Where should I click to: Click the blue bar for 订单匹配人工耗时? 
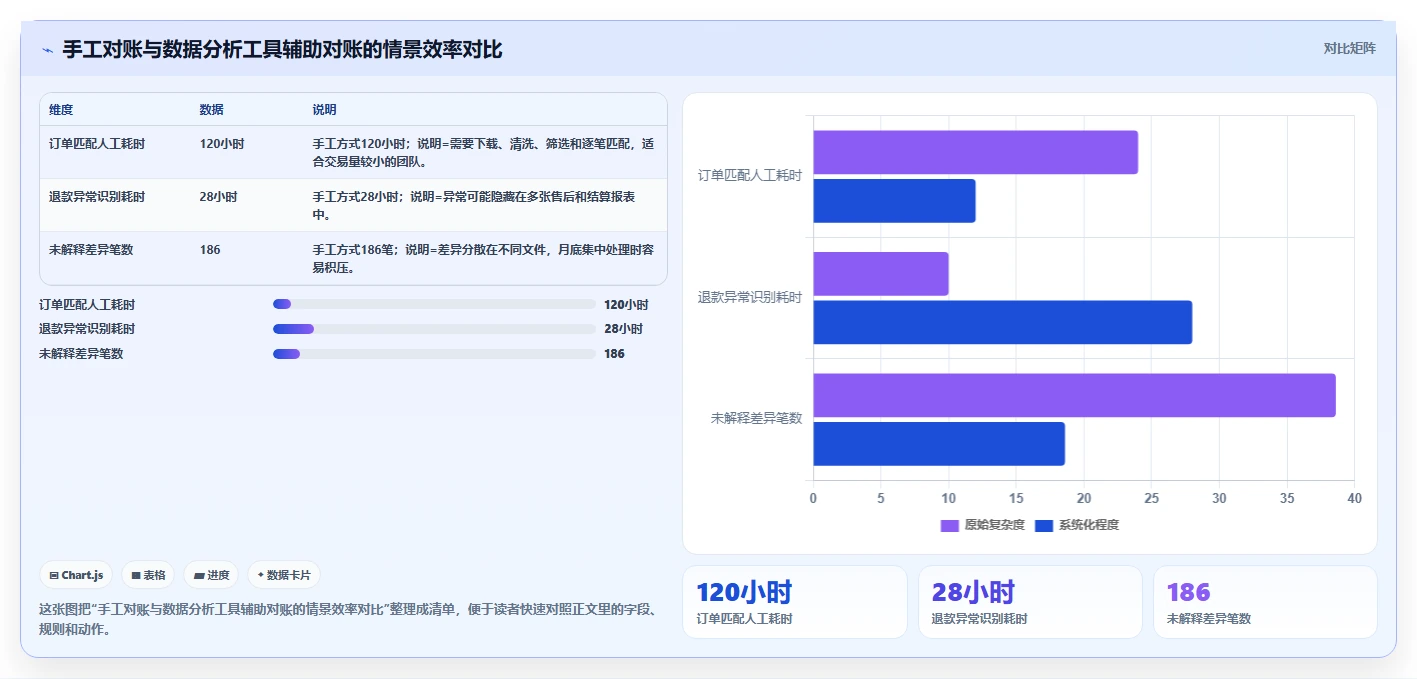click(x=894, y=201)
